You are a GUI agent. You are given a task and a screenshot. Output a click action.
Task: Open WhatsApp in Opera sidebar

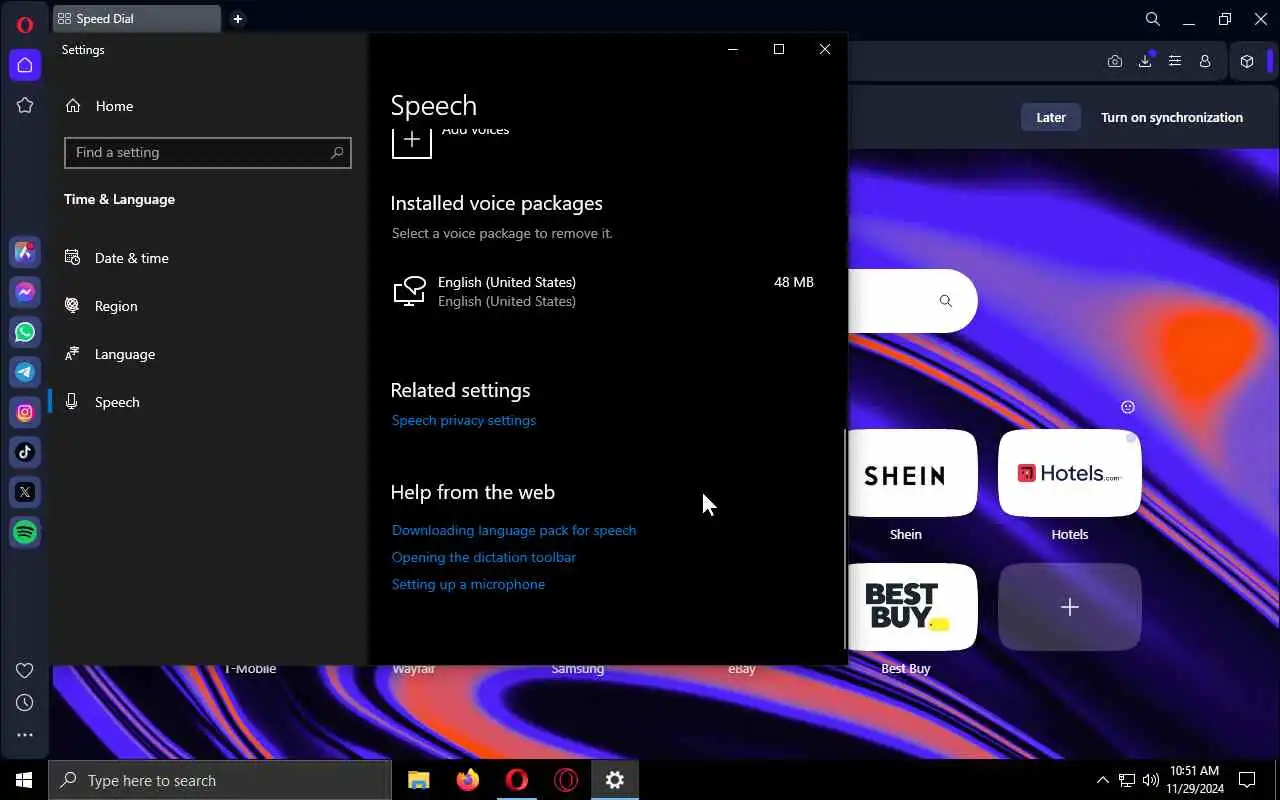click(25, 332)
